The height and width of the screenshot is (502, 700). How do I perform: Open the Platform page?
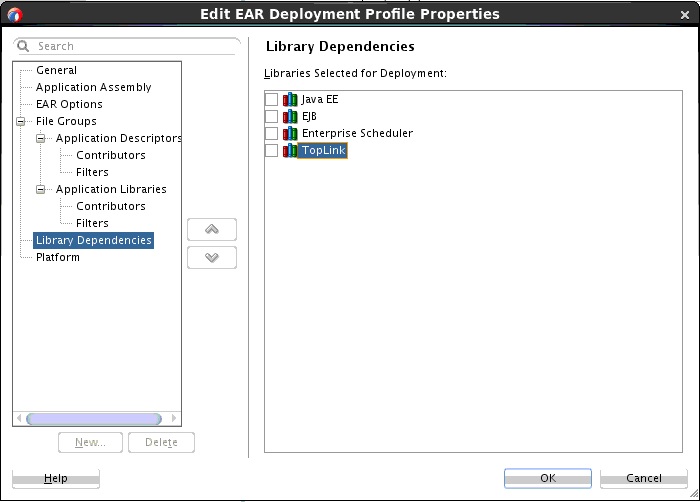(x=58, y=257)
